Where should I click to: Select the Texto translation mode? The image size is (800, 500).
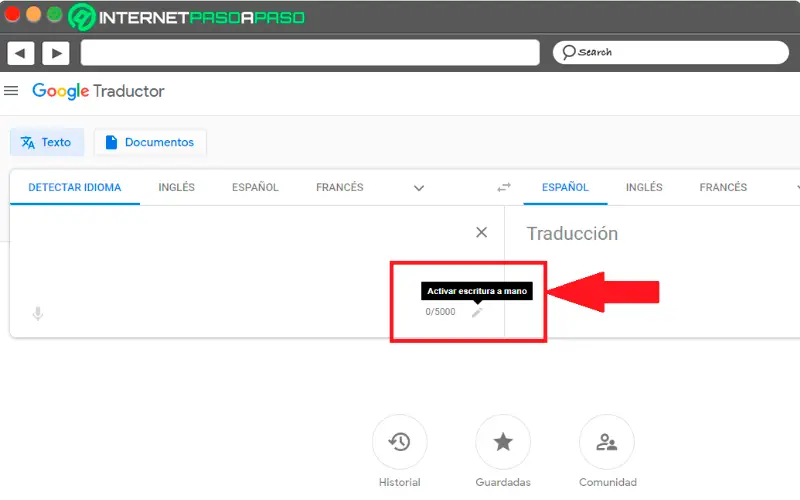pos(47,142)
